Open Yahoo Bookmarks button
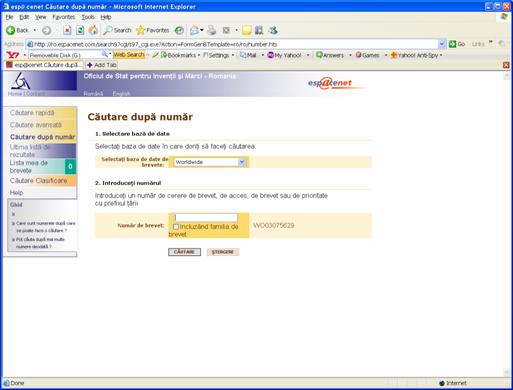The image size is (513, 390). click(178, 55)
